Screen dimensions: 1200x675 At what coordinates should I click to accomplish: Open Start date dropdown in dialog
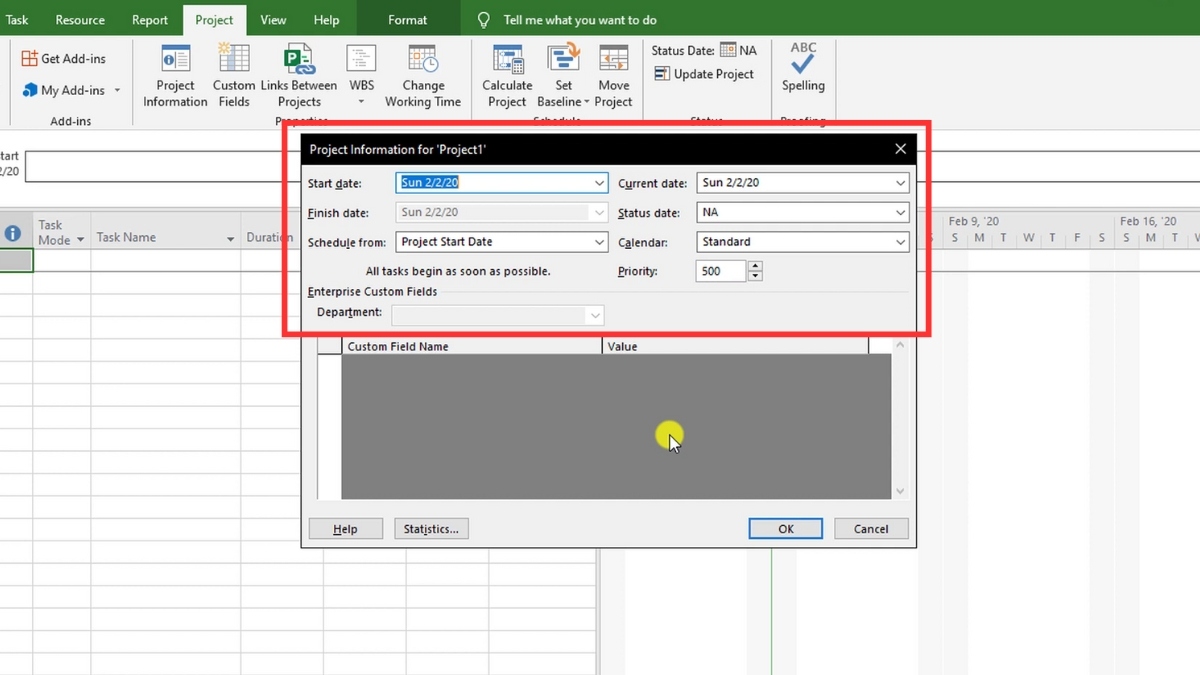(599, 184)
